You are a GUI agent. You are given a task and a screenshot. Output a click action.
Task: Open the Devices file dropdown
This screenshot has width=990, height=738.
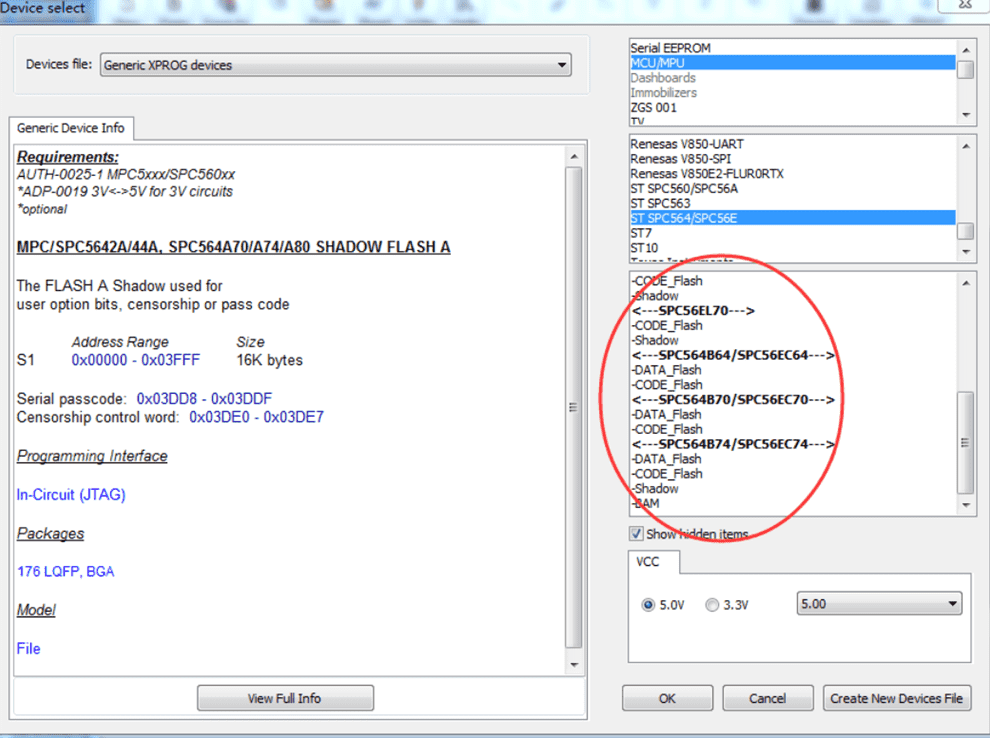(x=335, y=65)
